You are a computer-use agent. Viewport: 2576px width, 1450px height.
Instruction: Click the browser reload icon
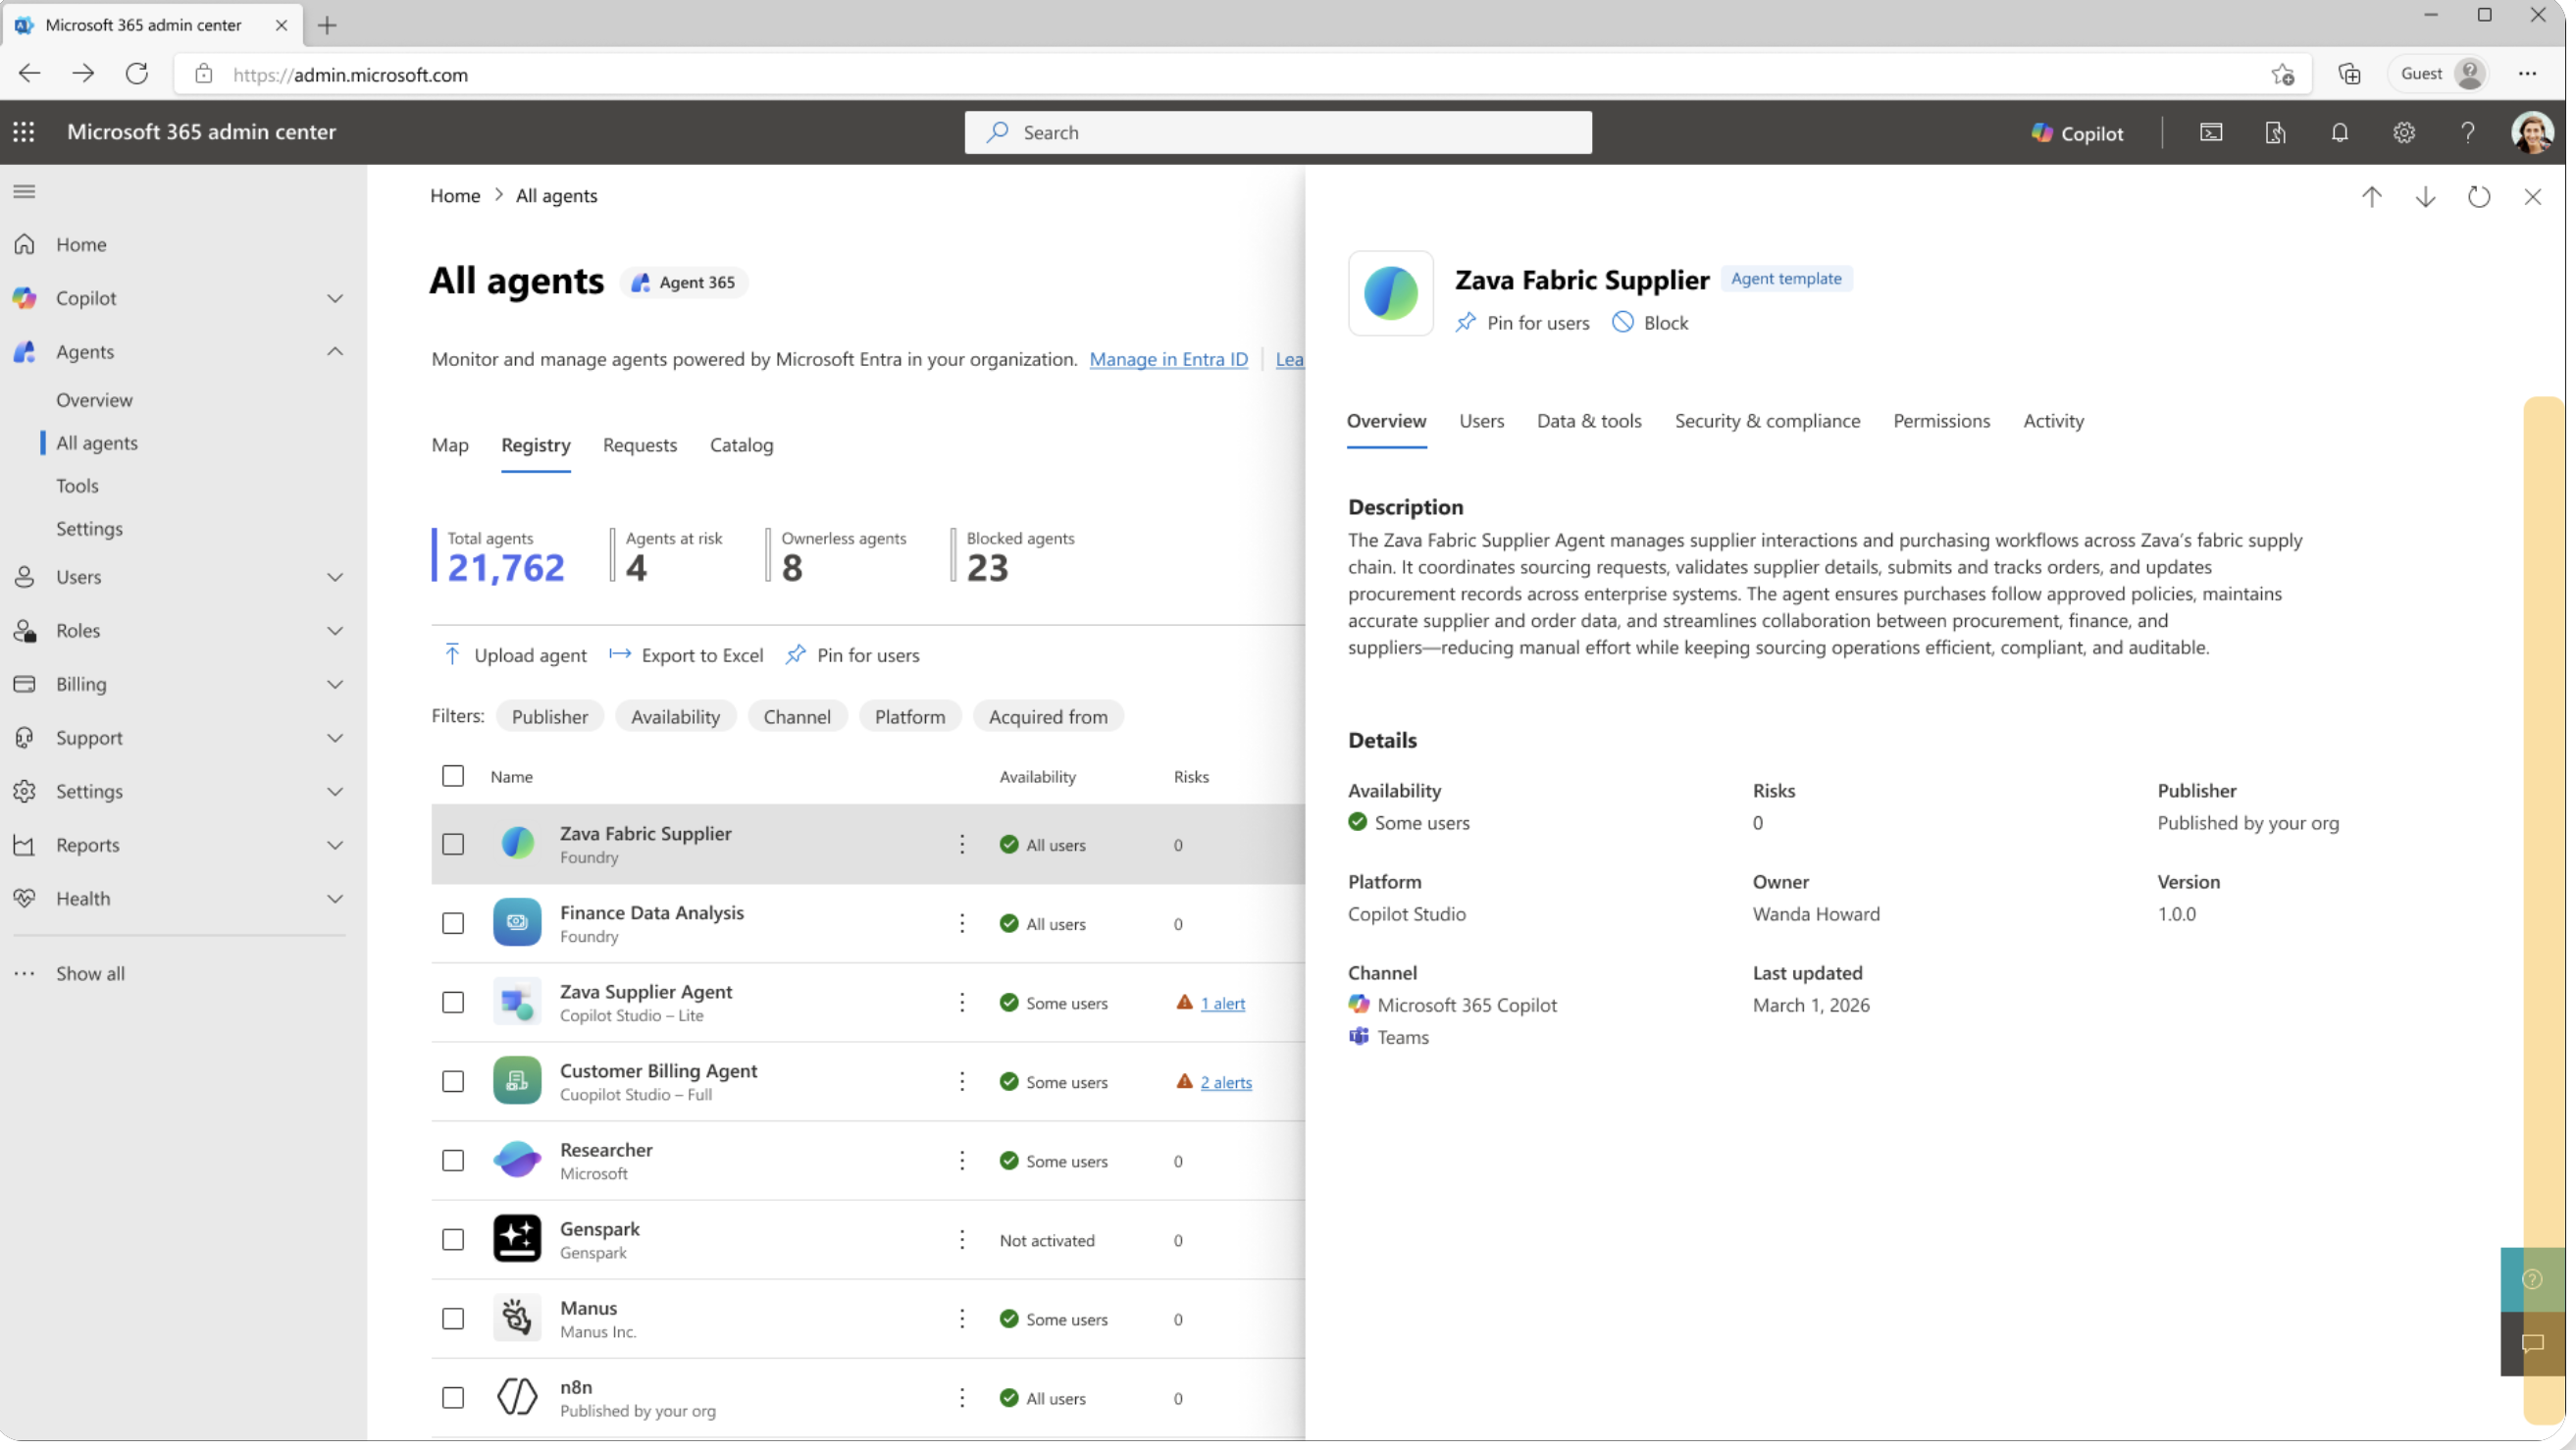137,74
